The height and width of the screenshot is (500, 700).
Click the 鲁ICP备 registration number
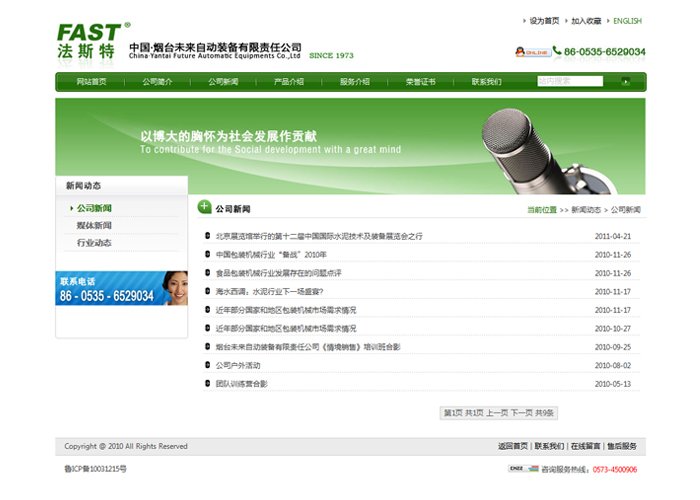pos(95,469)
